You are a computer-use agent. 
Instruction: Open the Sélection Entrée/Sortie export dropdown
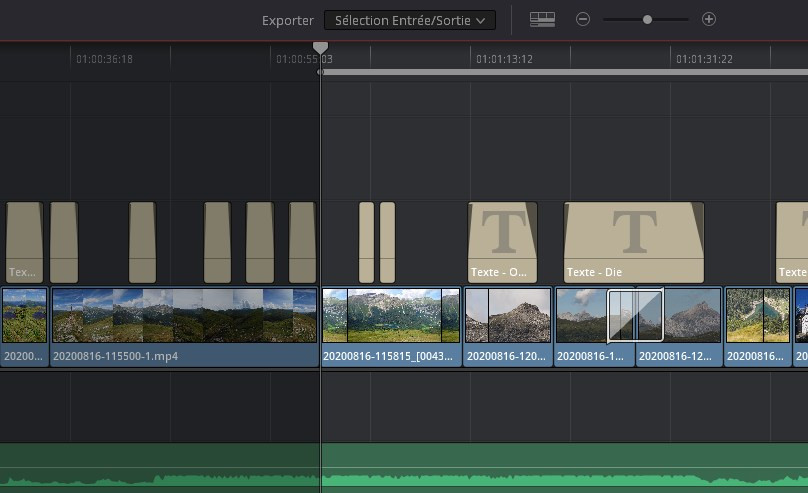click(x=410, y=20)
